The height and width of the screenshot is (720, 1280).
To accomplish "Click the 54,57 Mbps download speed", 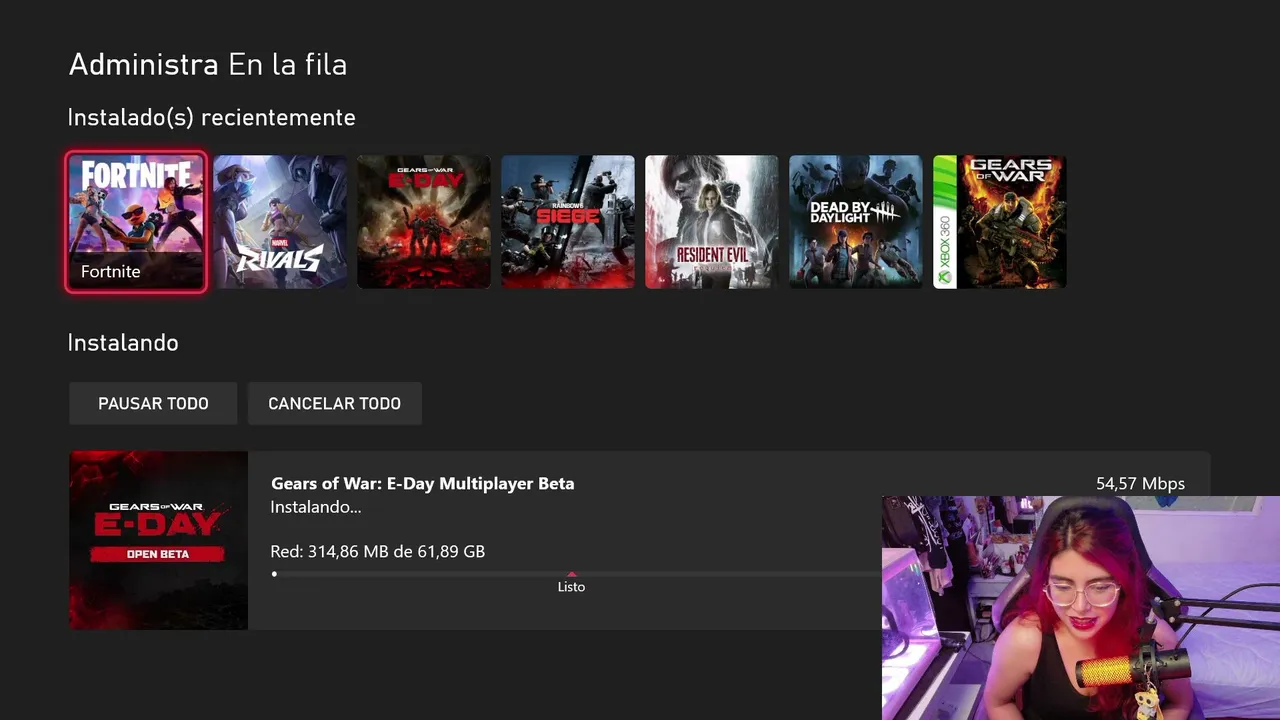I will coord(1140,484).
